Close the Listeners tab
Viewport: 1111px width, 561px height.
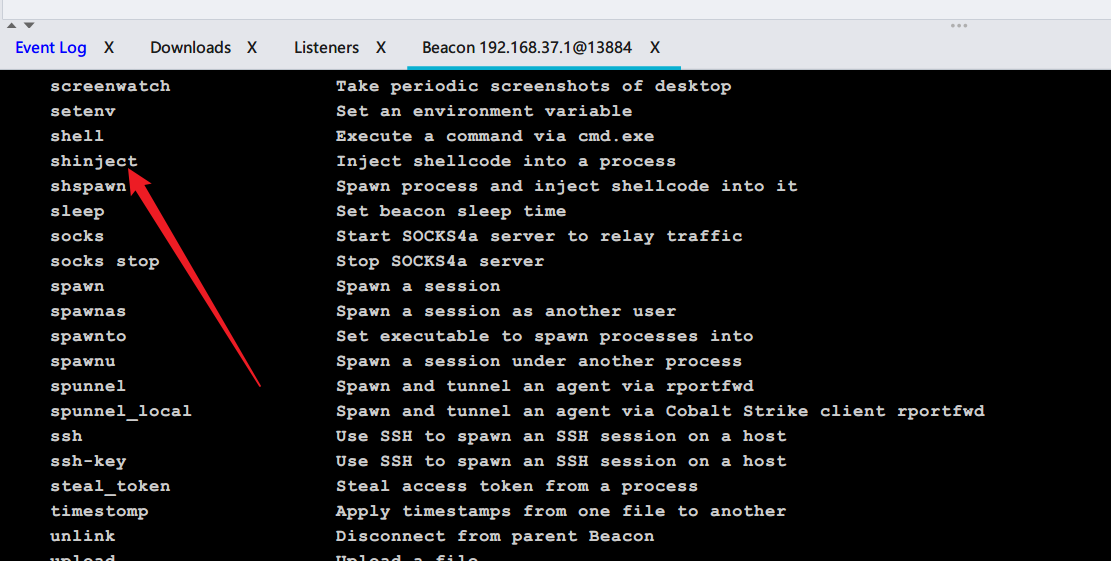(x=381, y=47)
